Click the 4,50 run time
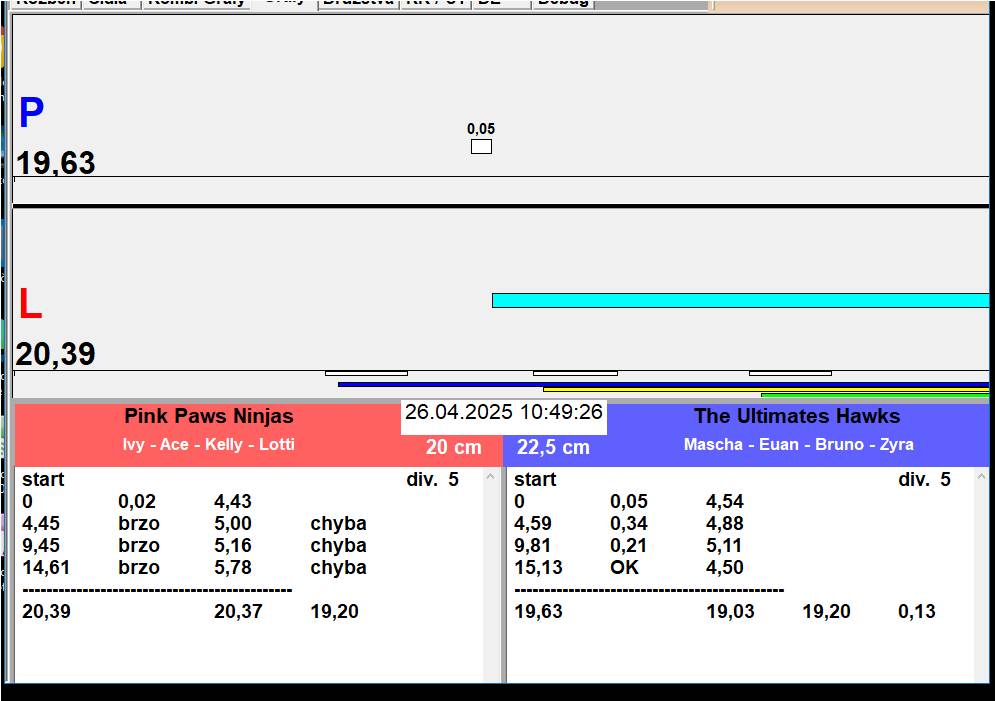 click(725, 568)
